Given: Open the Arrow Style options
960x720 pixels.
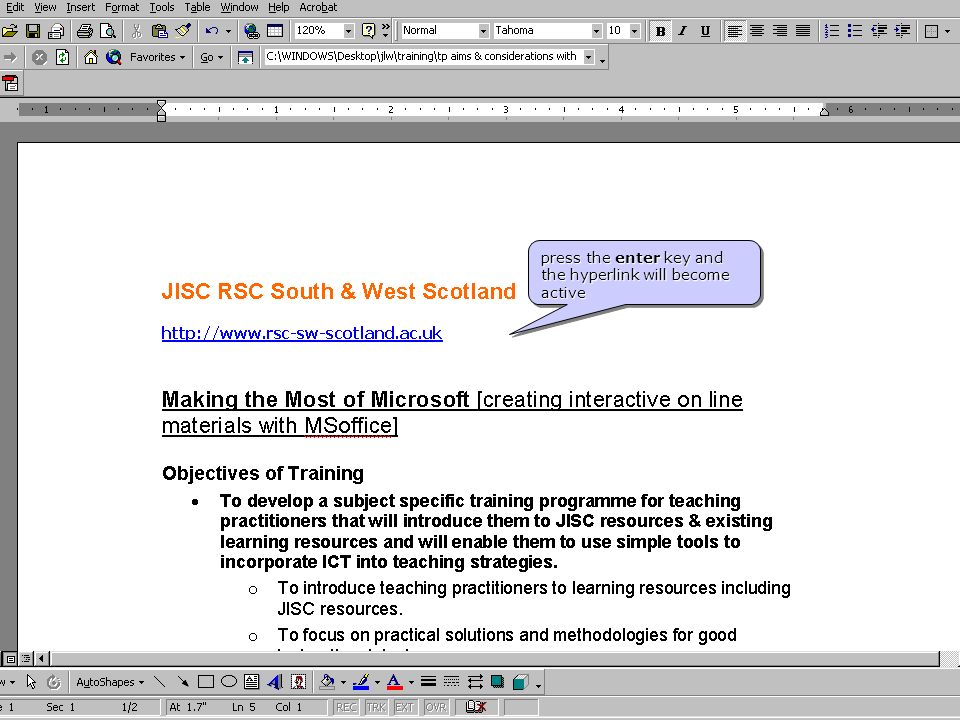Looking at the screenshot, I should (474, 681).
